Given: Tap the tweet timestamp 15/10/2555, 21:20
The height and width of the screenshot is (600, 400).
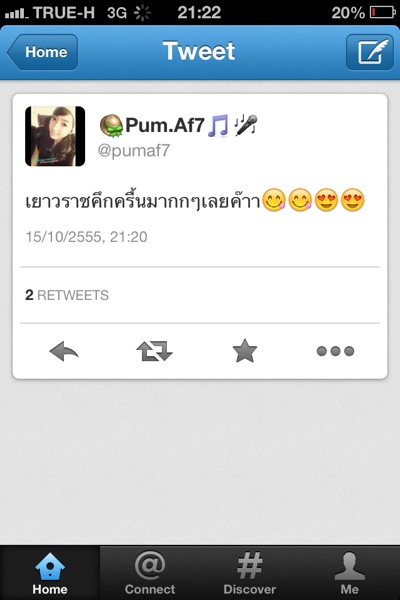Looking at the screenshot, I should coord(87,237).
